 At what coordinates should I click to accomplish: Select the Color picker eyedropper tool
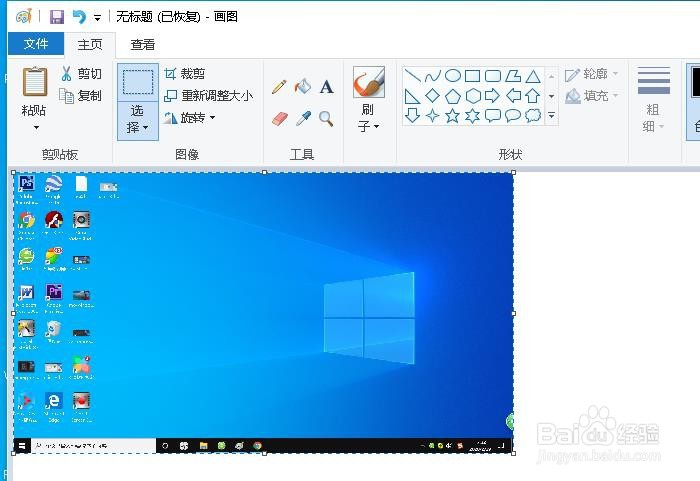pos(303,119)
